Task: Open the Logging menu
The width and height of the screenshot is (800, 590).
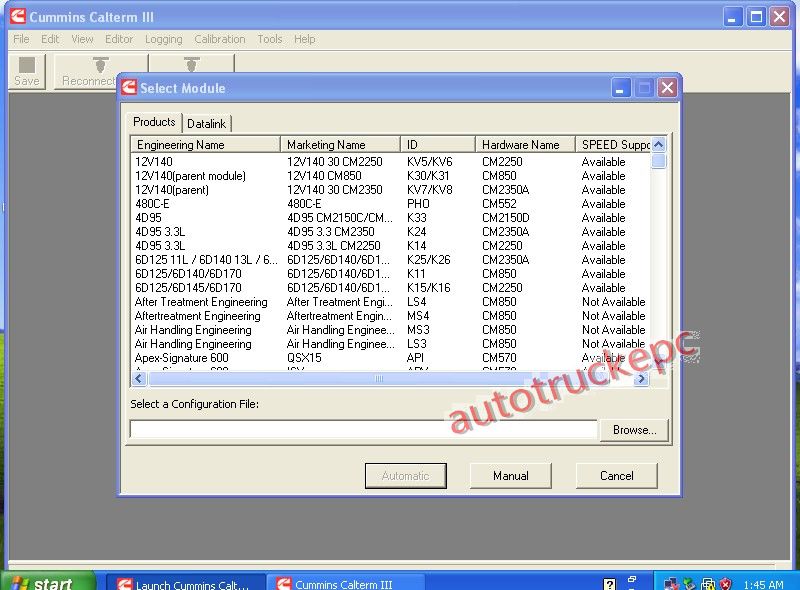Action: point(163,39)
